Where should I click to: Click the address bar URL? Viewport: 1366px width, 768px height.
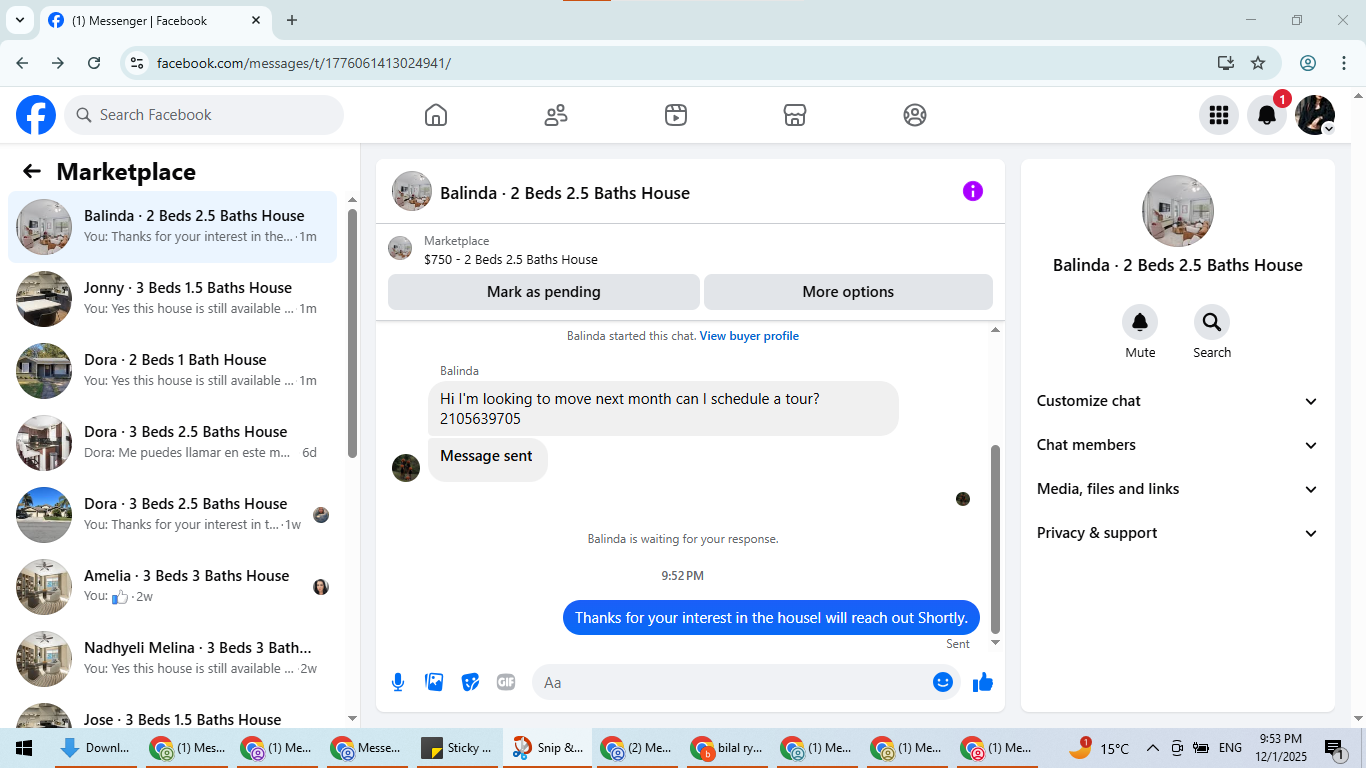tap(304, 63)
